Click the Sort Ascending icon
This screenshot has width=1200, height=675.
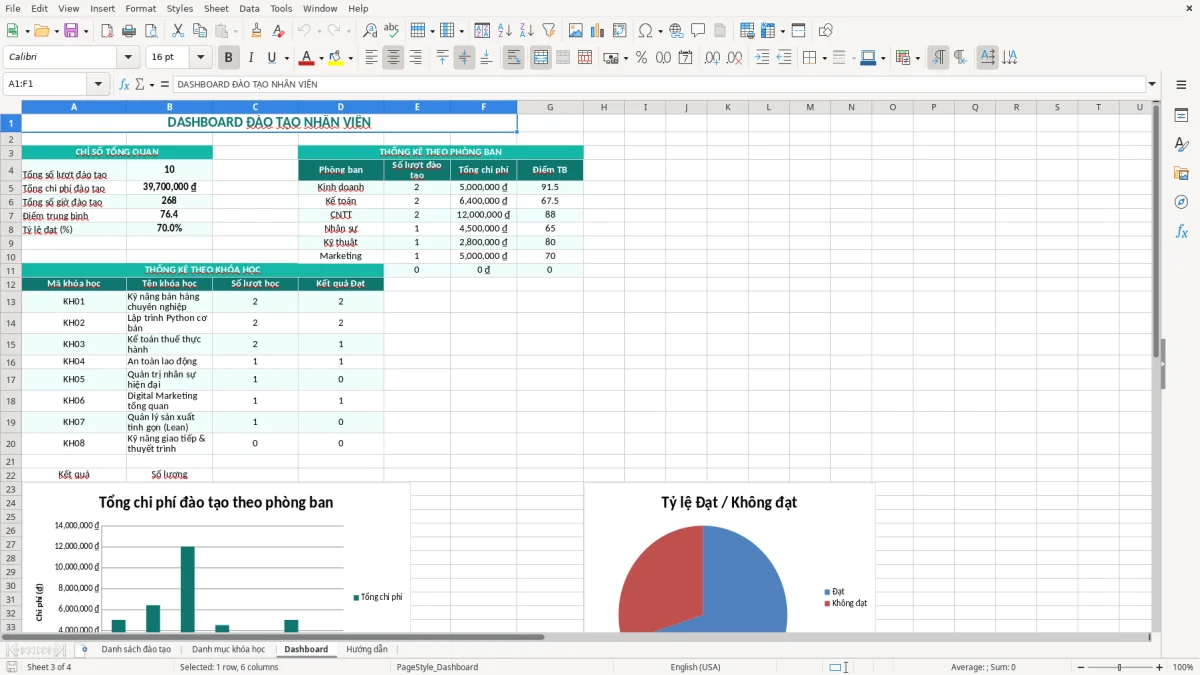[x=505, y=31]
